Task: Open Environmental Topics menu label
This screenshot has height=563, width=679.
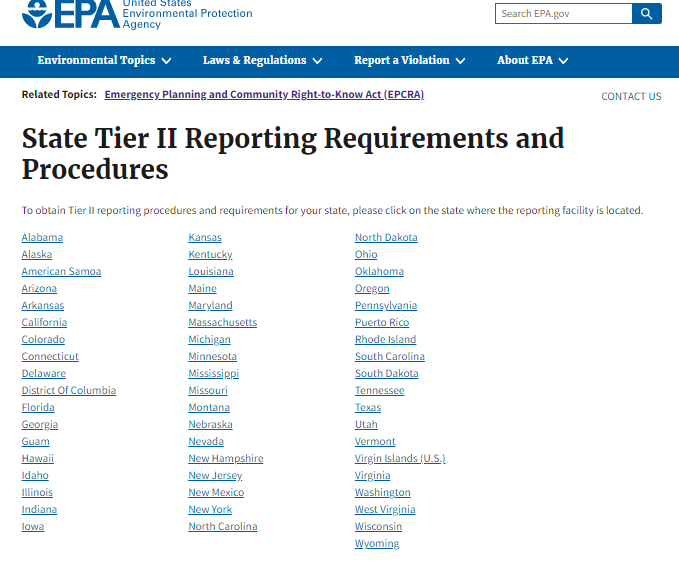Action: coord(96,60)
